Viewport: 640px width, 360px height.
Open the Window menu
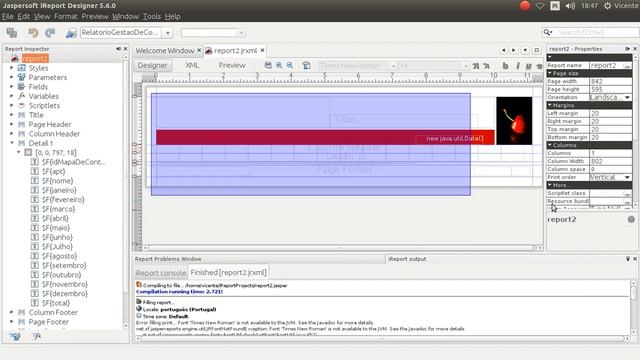click(x=125, y=16)
